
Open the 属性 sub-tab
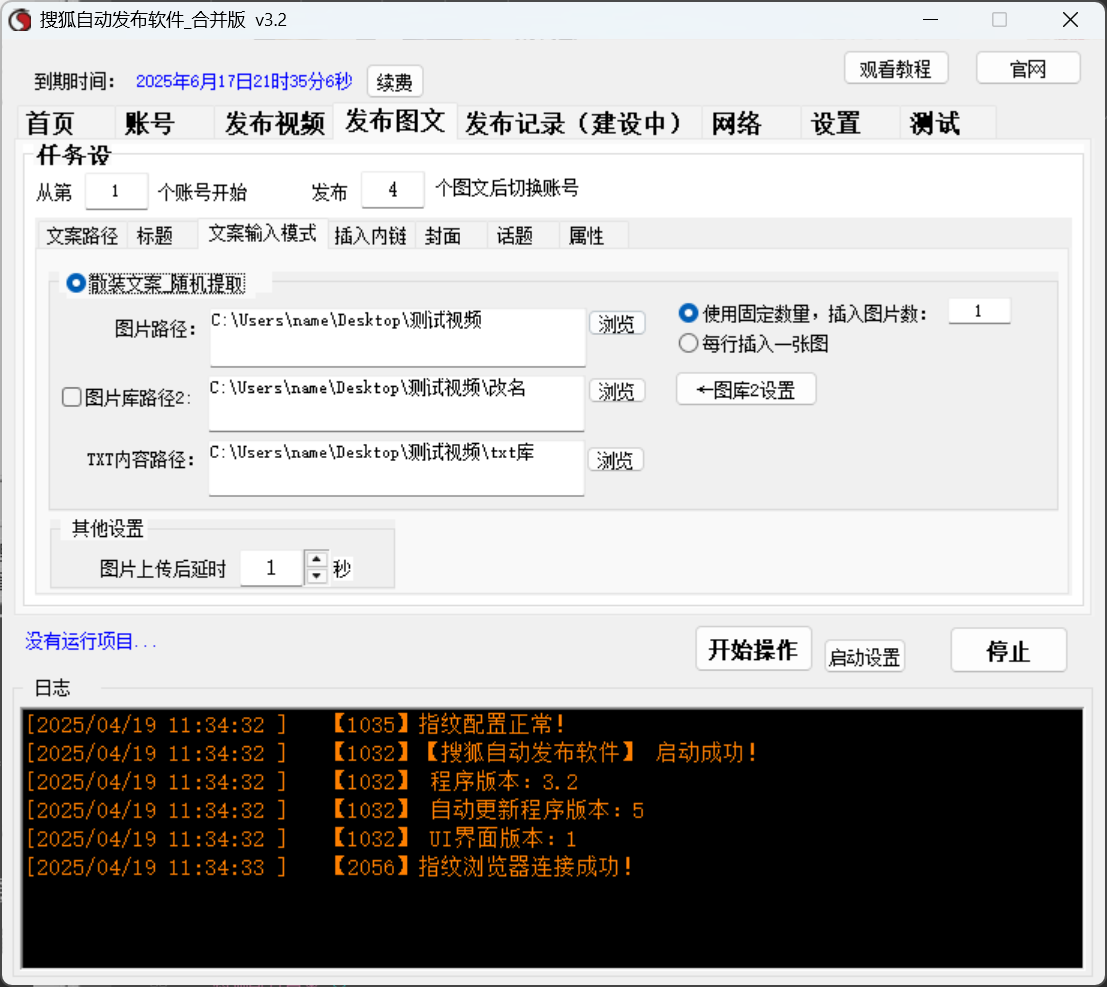tap(593, 235)
